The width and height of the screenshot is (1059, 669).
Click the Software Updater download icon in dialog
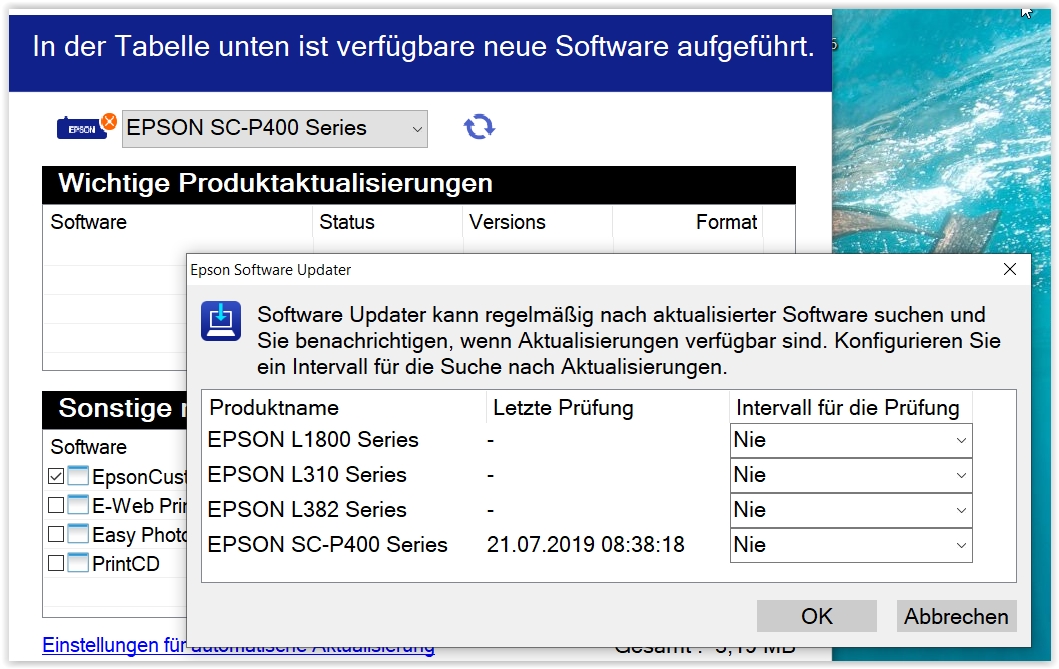click(221, 321)
